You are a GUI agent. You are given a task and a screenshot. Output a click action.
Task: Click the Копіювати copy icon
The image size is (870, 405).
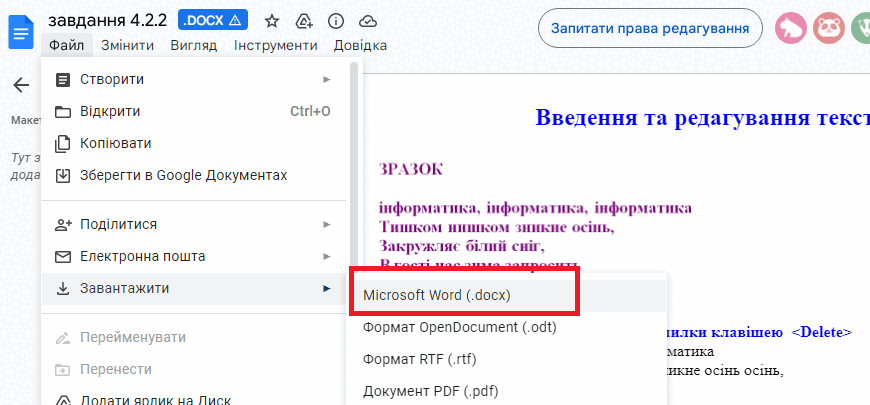(x=63, y=144)
